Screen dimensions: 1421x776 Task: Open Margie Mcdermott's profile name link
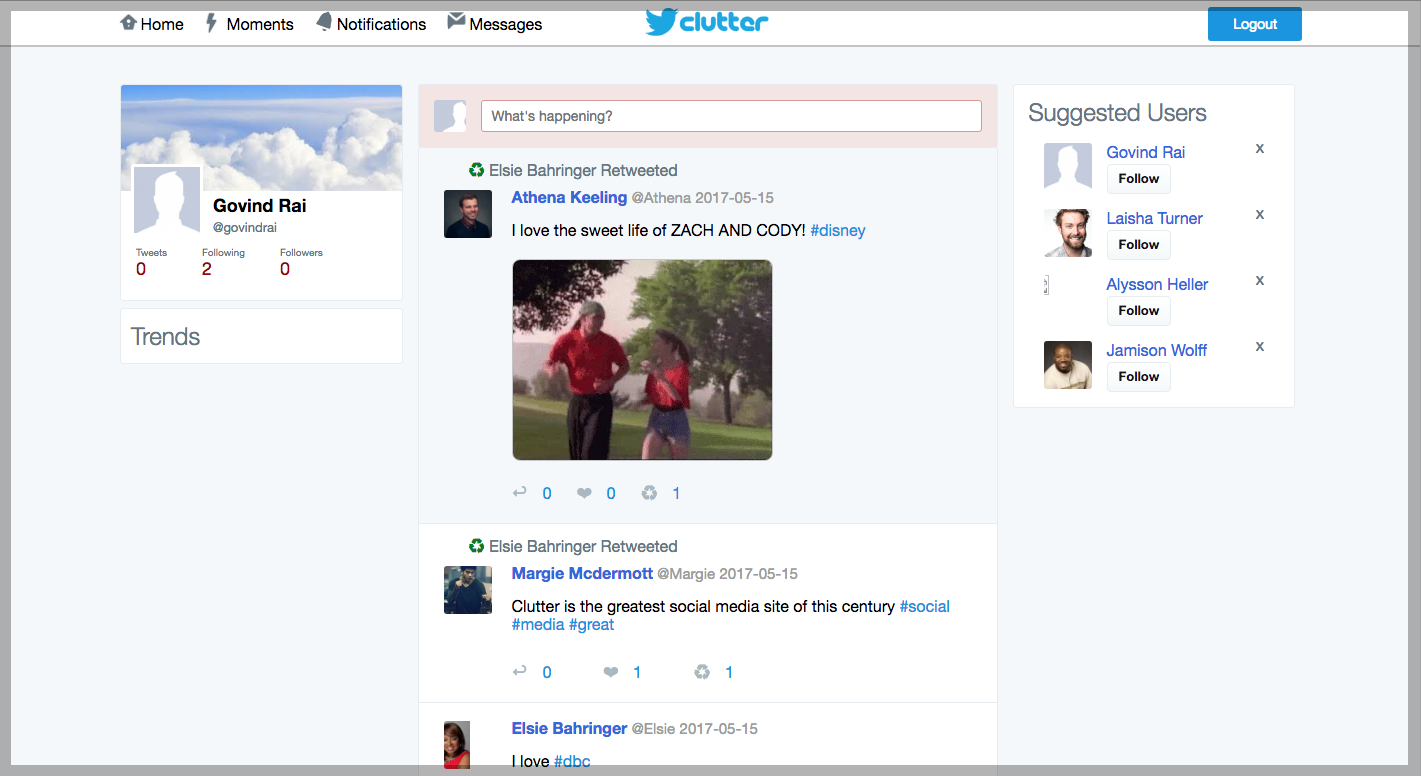coord(582,574)
